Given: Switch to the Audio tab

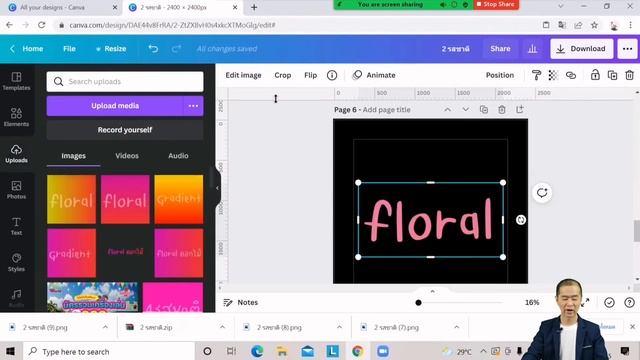Looking at the screenshot, I should point(178,156).
